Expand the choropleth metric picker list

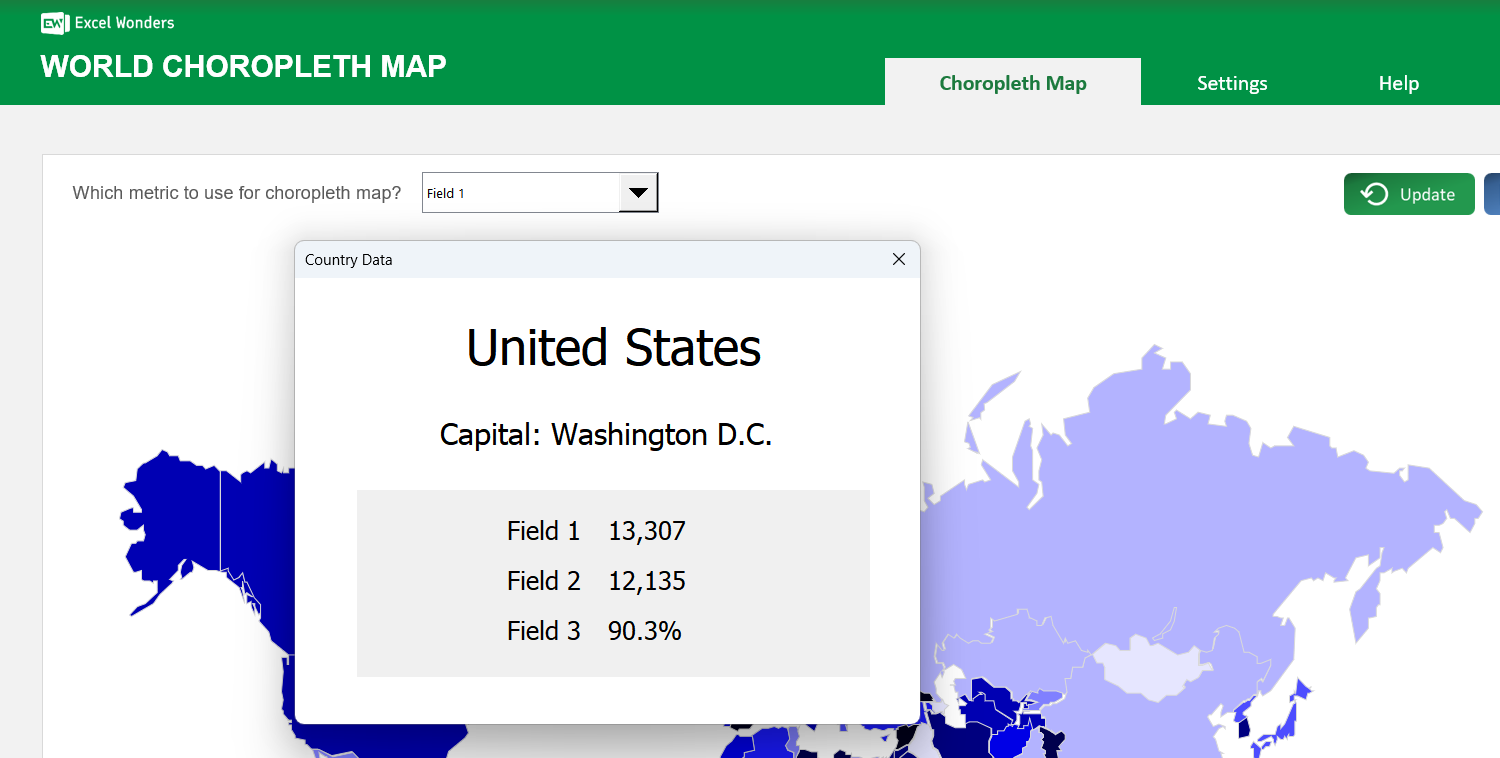coord(638,192)
